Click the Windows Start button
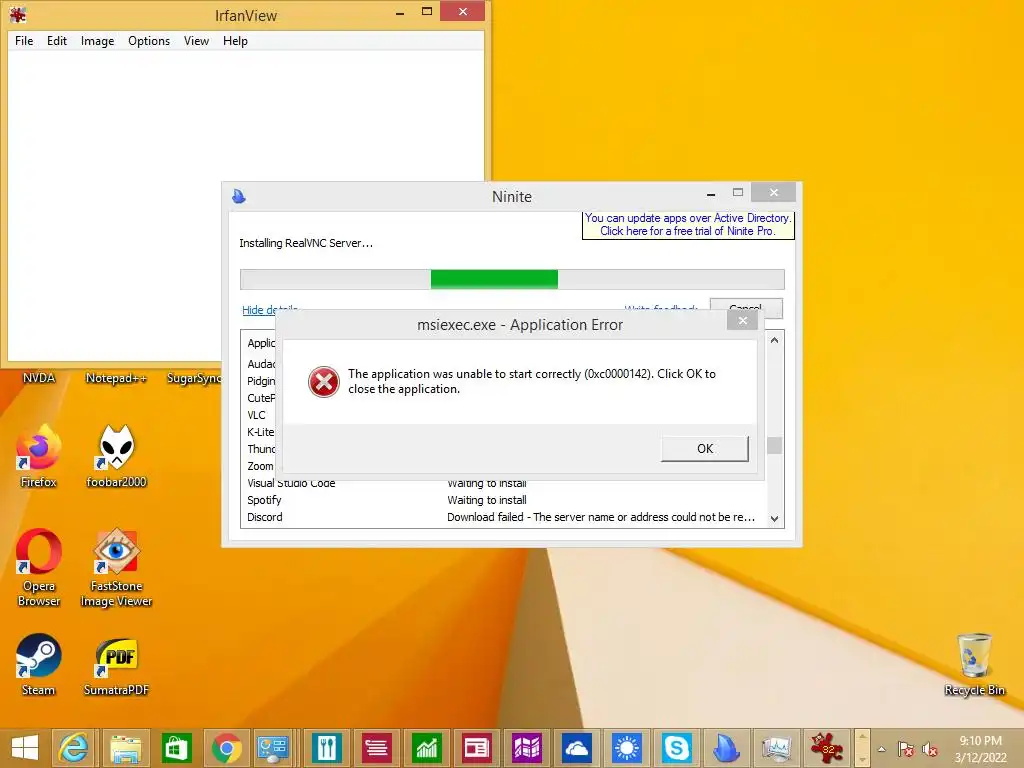 pyautogui.click(x=25, y=748)
